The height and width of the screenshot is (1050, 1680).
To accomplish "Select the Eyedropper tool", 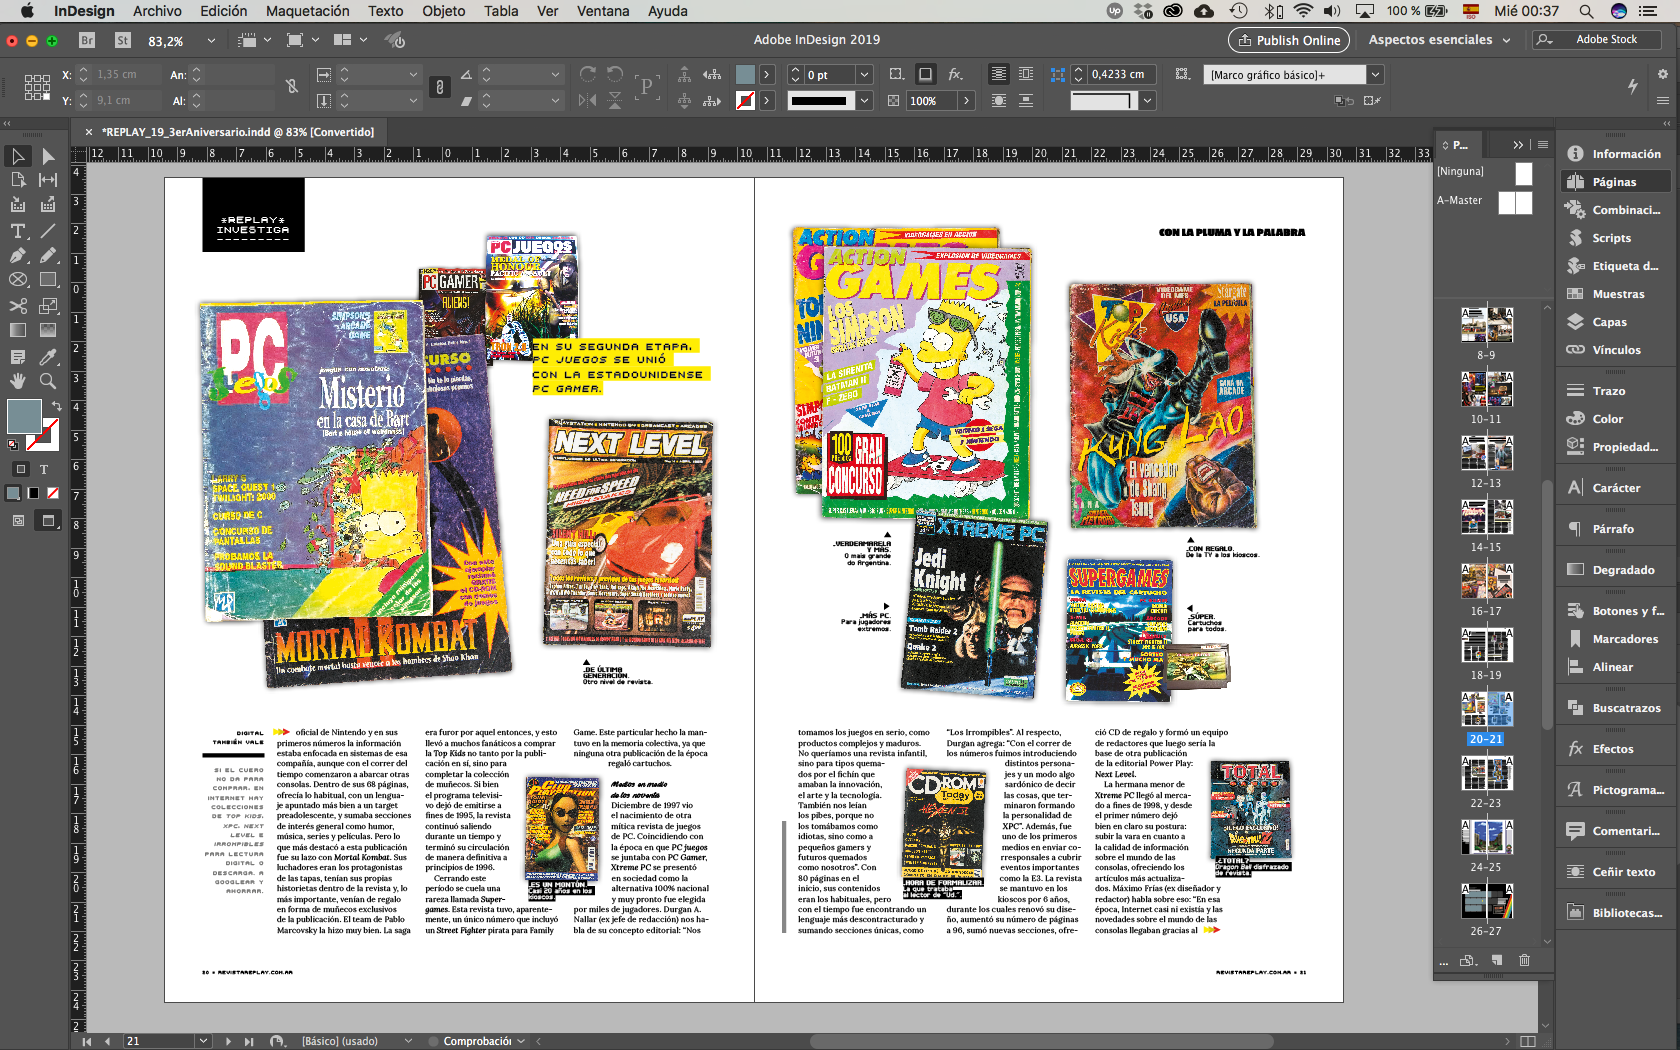I will click(x=48, y=357).
